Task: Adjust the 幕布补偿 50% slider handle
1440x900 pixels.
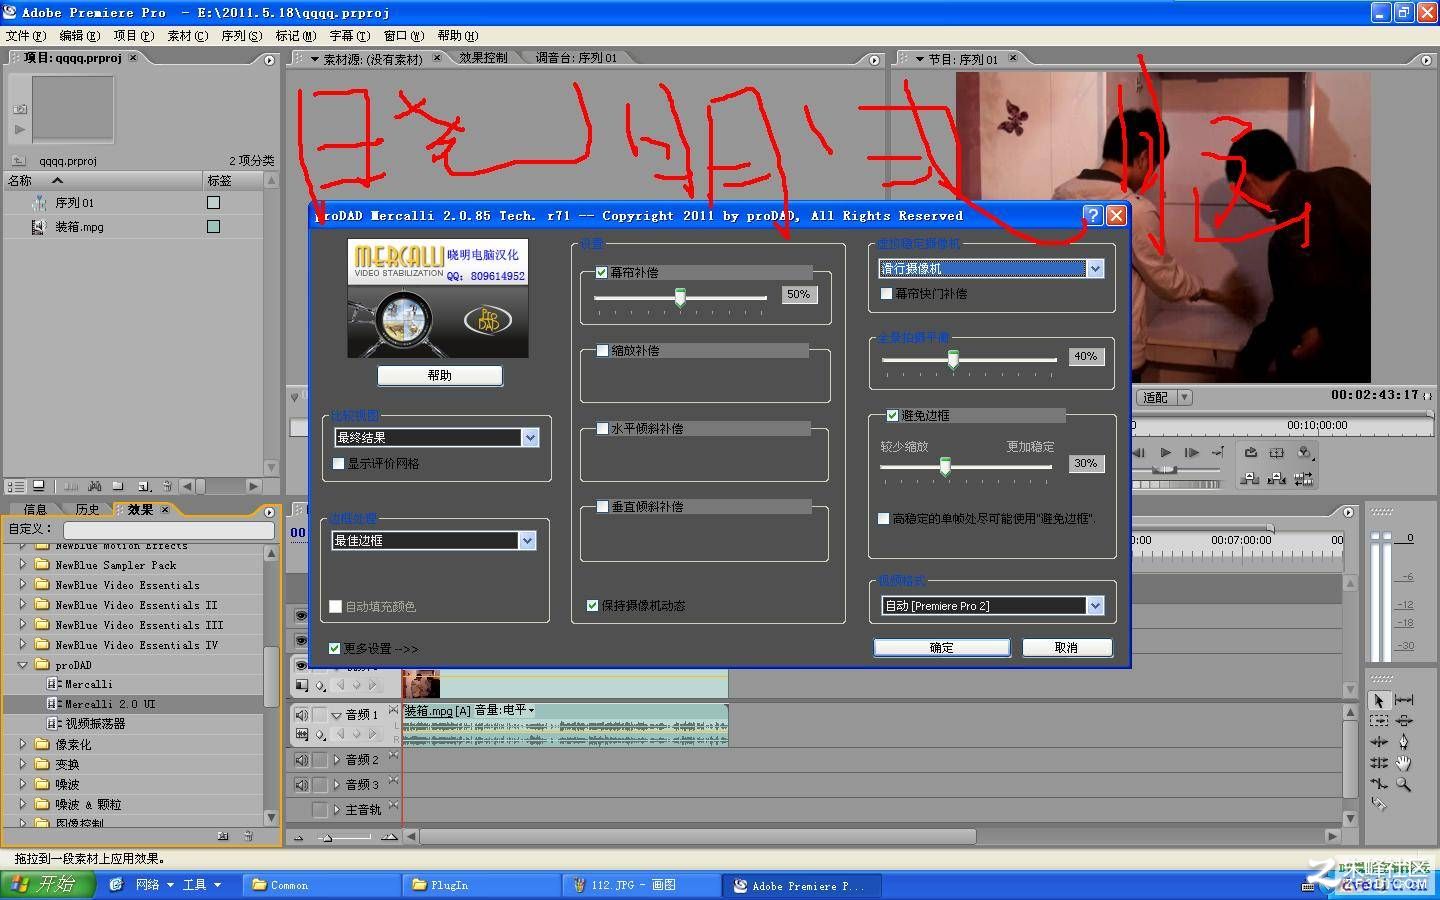Action: tap(680, 297)
